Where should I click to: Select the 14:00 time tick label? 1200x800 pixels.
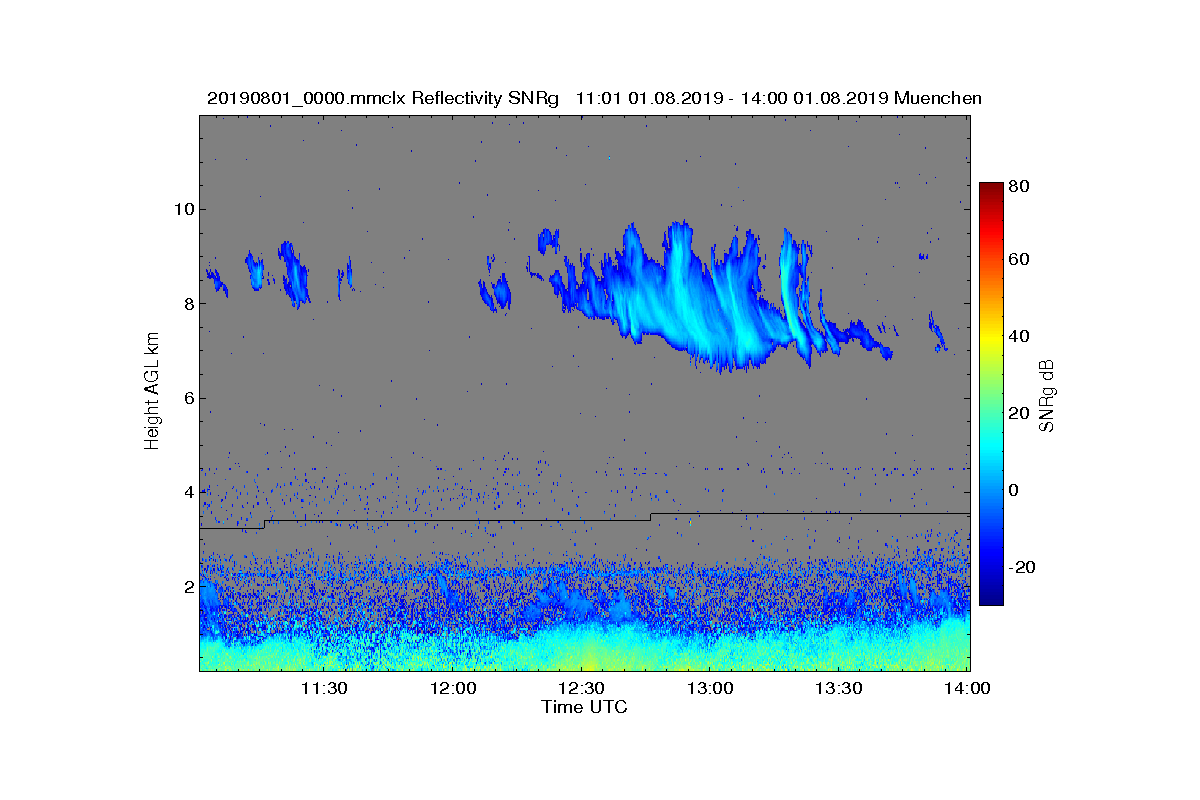tap(968, 688)
